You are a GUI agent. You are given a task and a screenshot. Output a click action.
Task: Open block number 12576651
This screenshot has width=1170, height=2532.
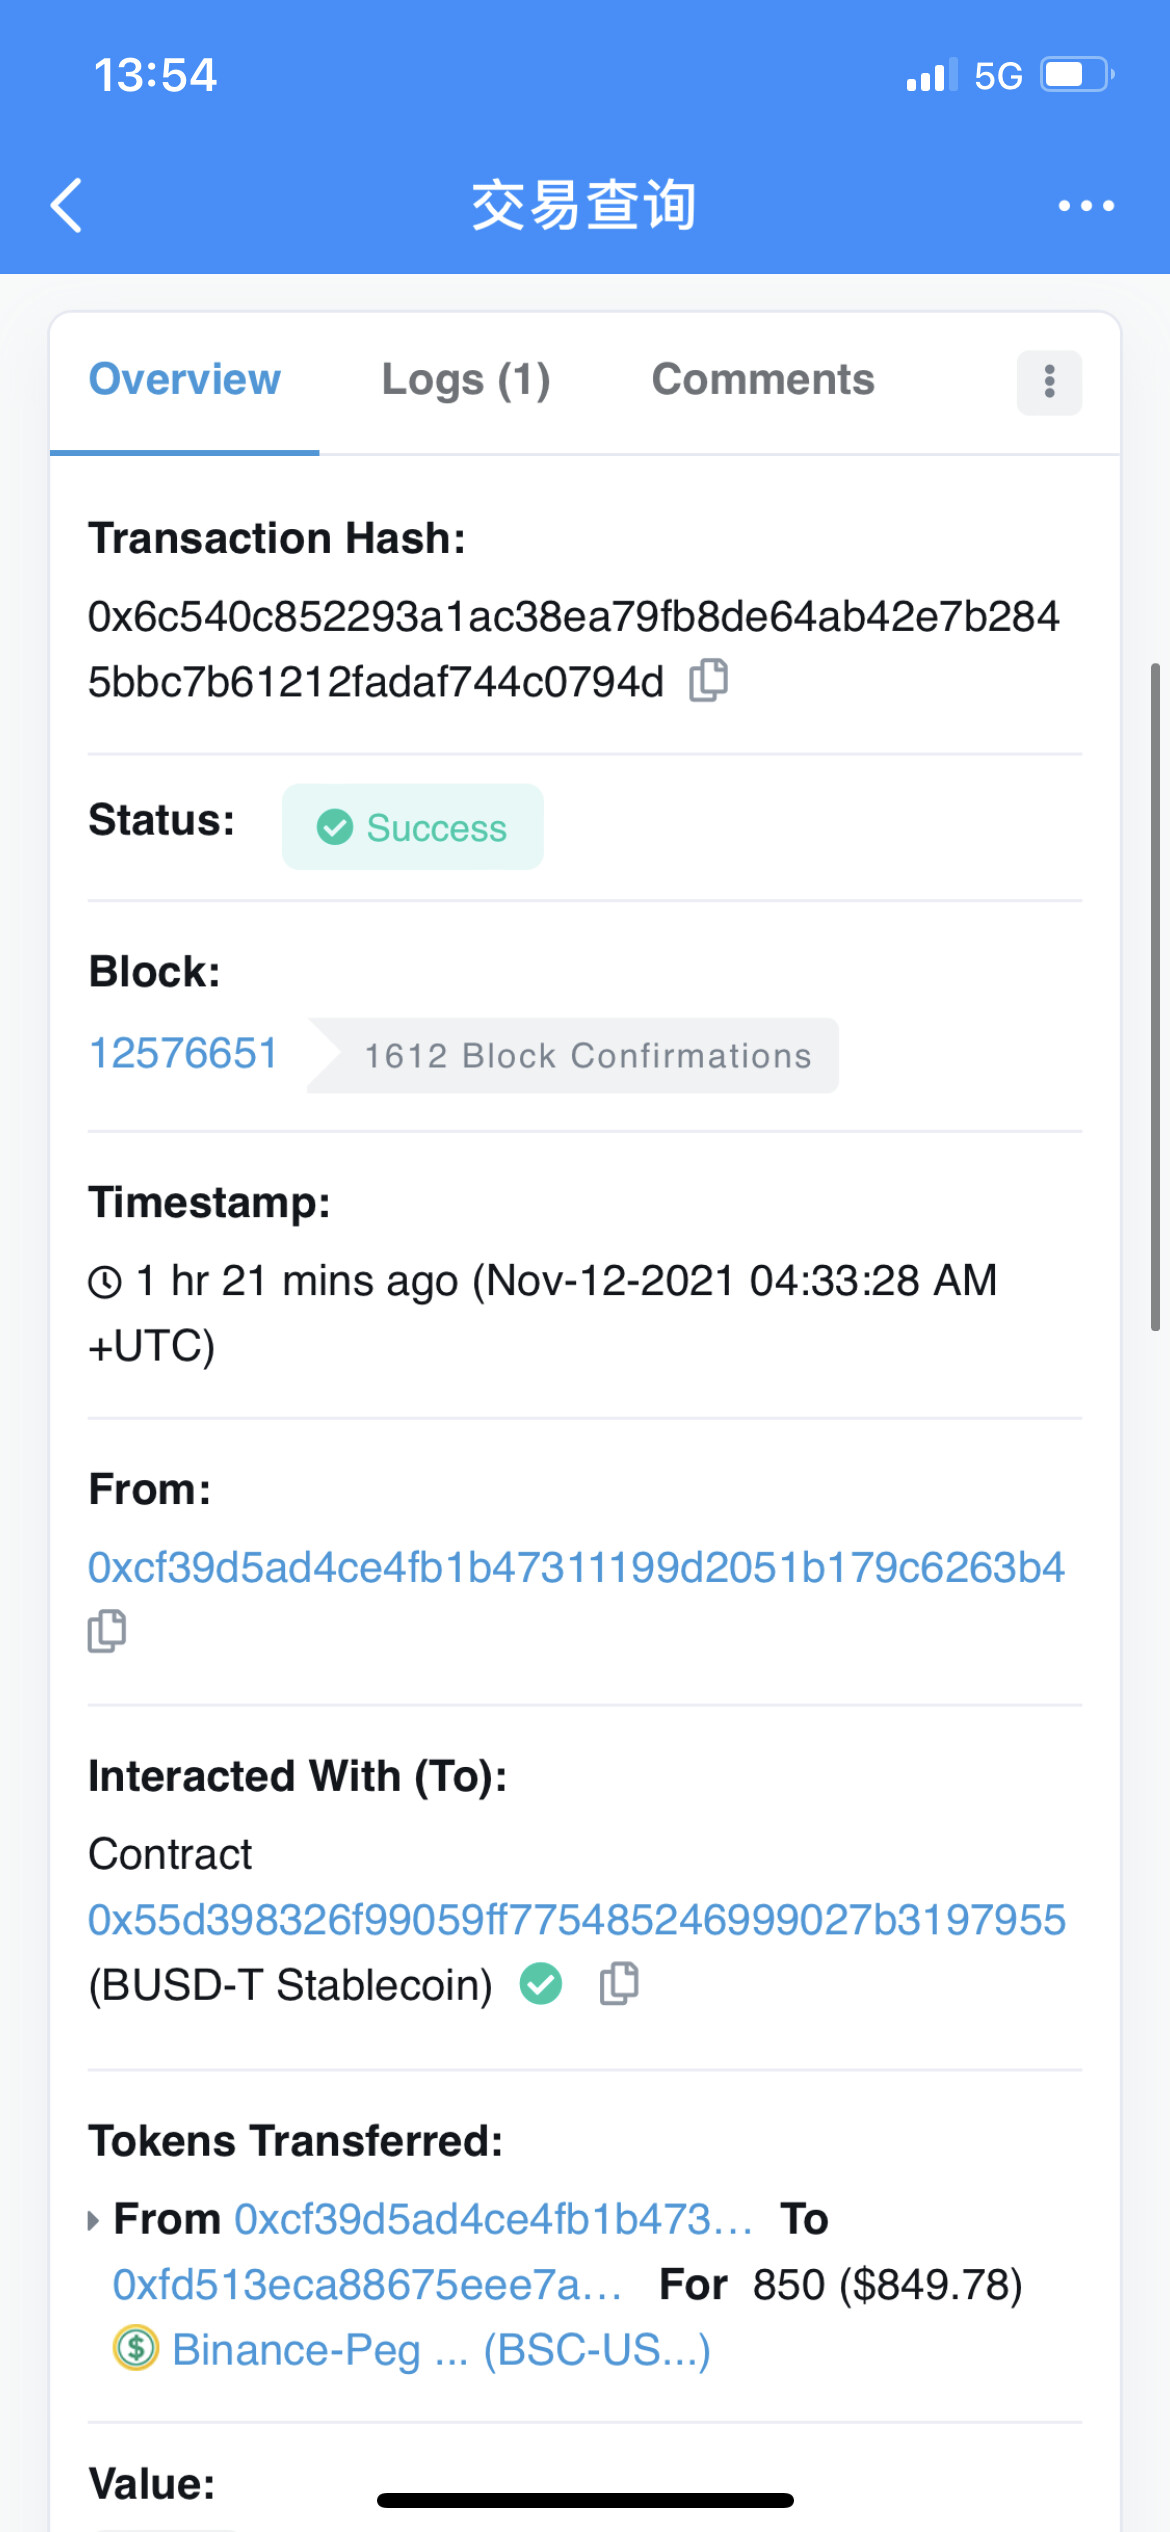click(184, 1054)
